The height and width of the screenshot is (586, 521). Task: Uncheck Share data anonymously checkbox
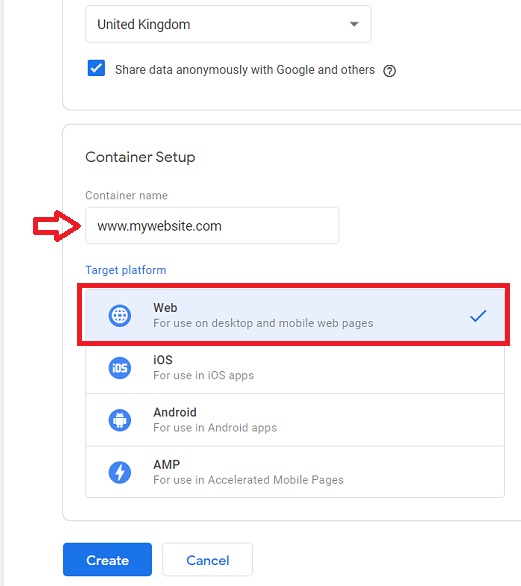pyautogui.click(x=96, y=68)
